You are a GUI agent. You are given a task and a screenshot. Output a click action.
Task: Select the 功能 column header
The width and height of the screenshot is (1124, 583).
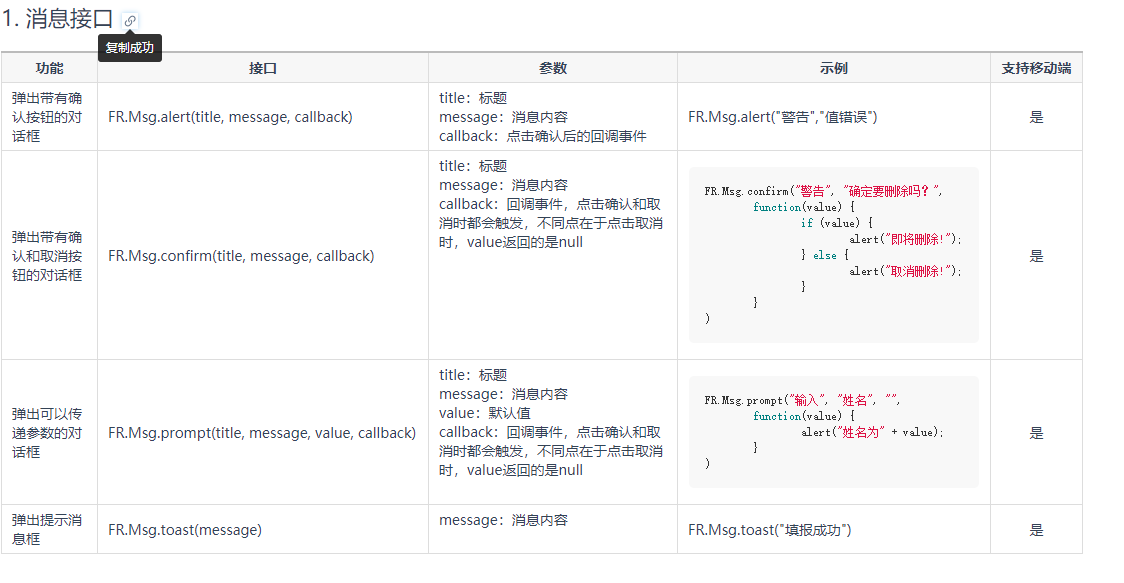click(x=49, y=68)
